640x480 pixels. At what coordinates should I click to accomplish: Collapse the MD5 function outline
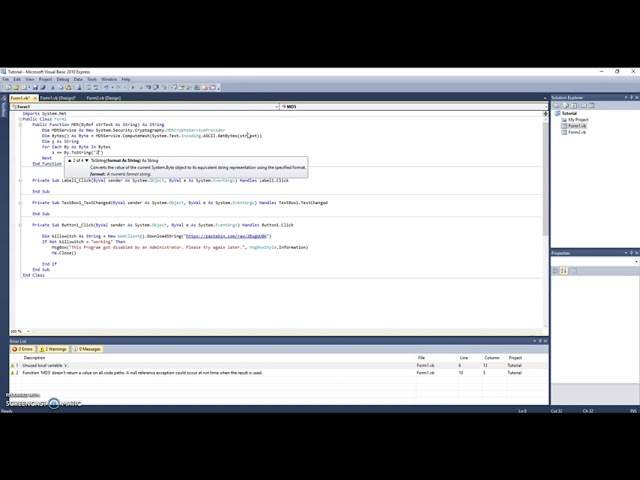tap(20, 124)
